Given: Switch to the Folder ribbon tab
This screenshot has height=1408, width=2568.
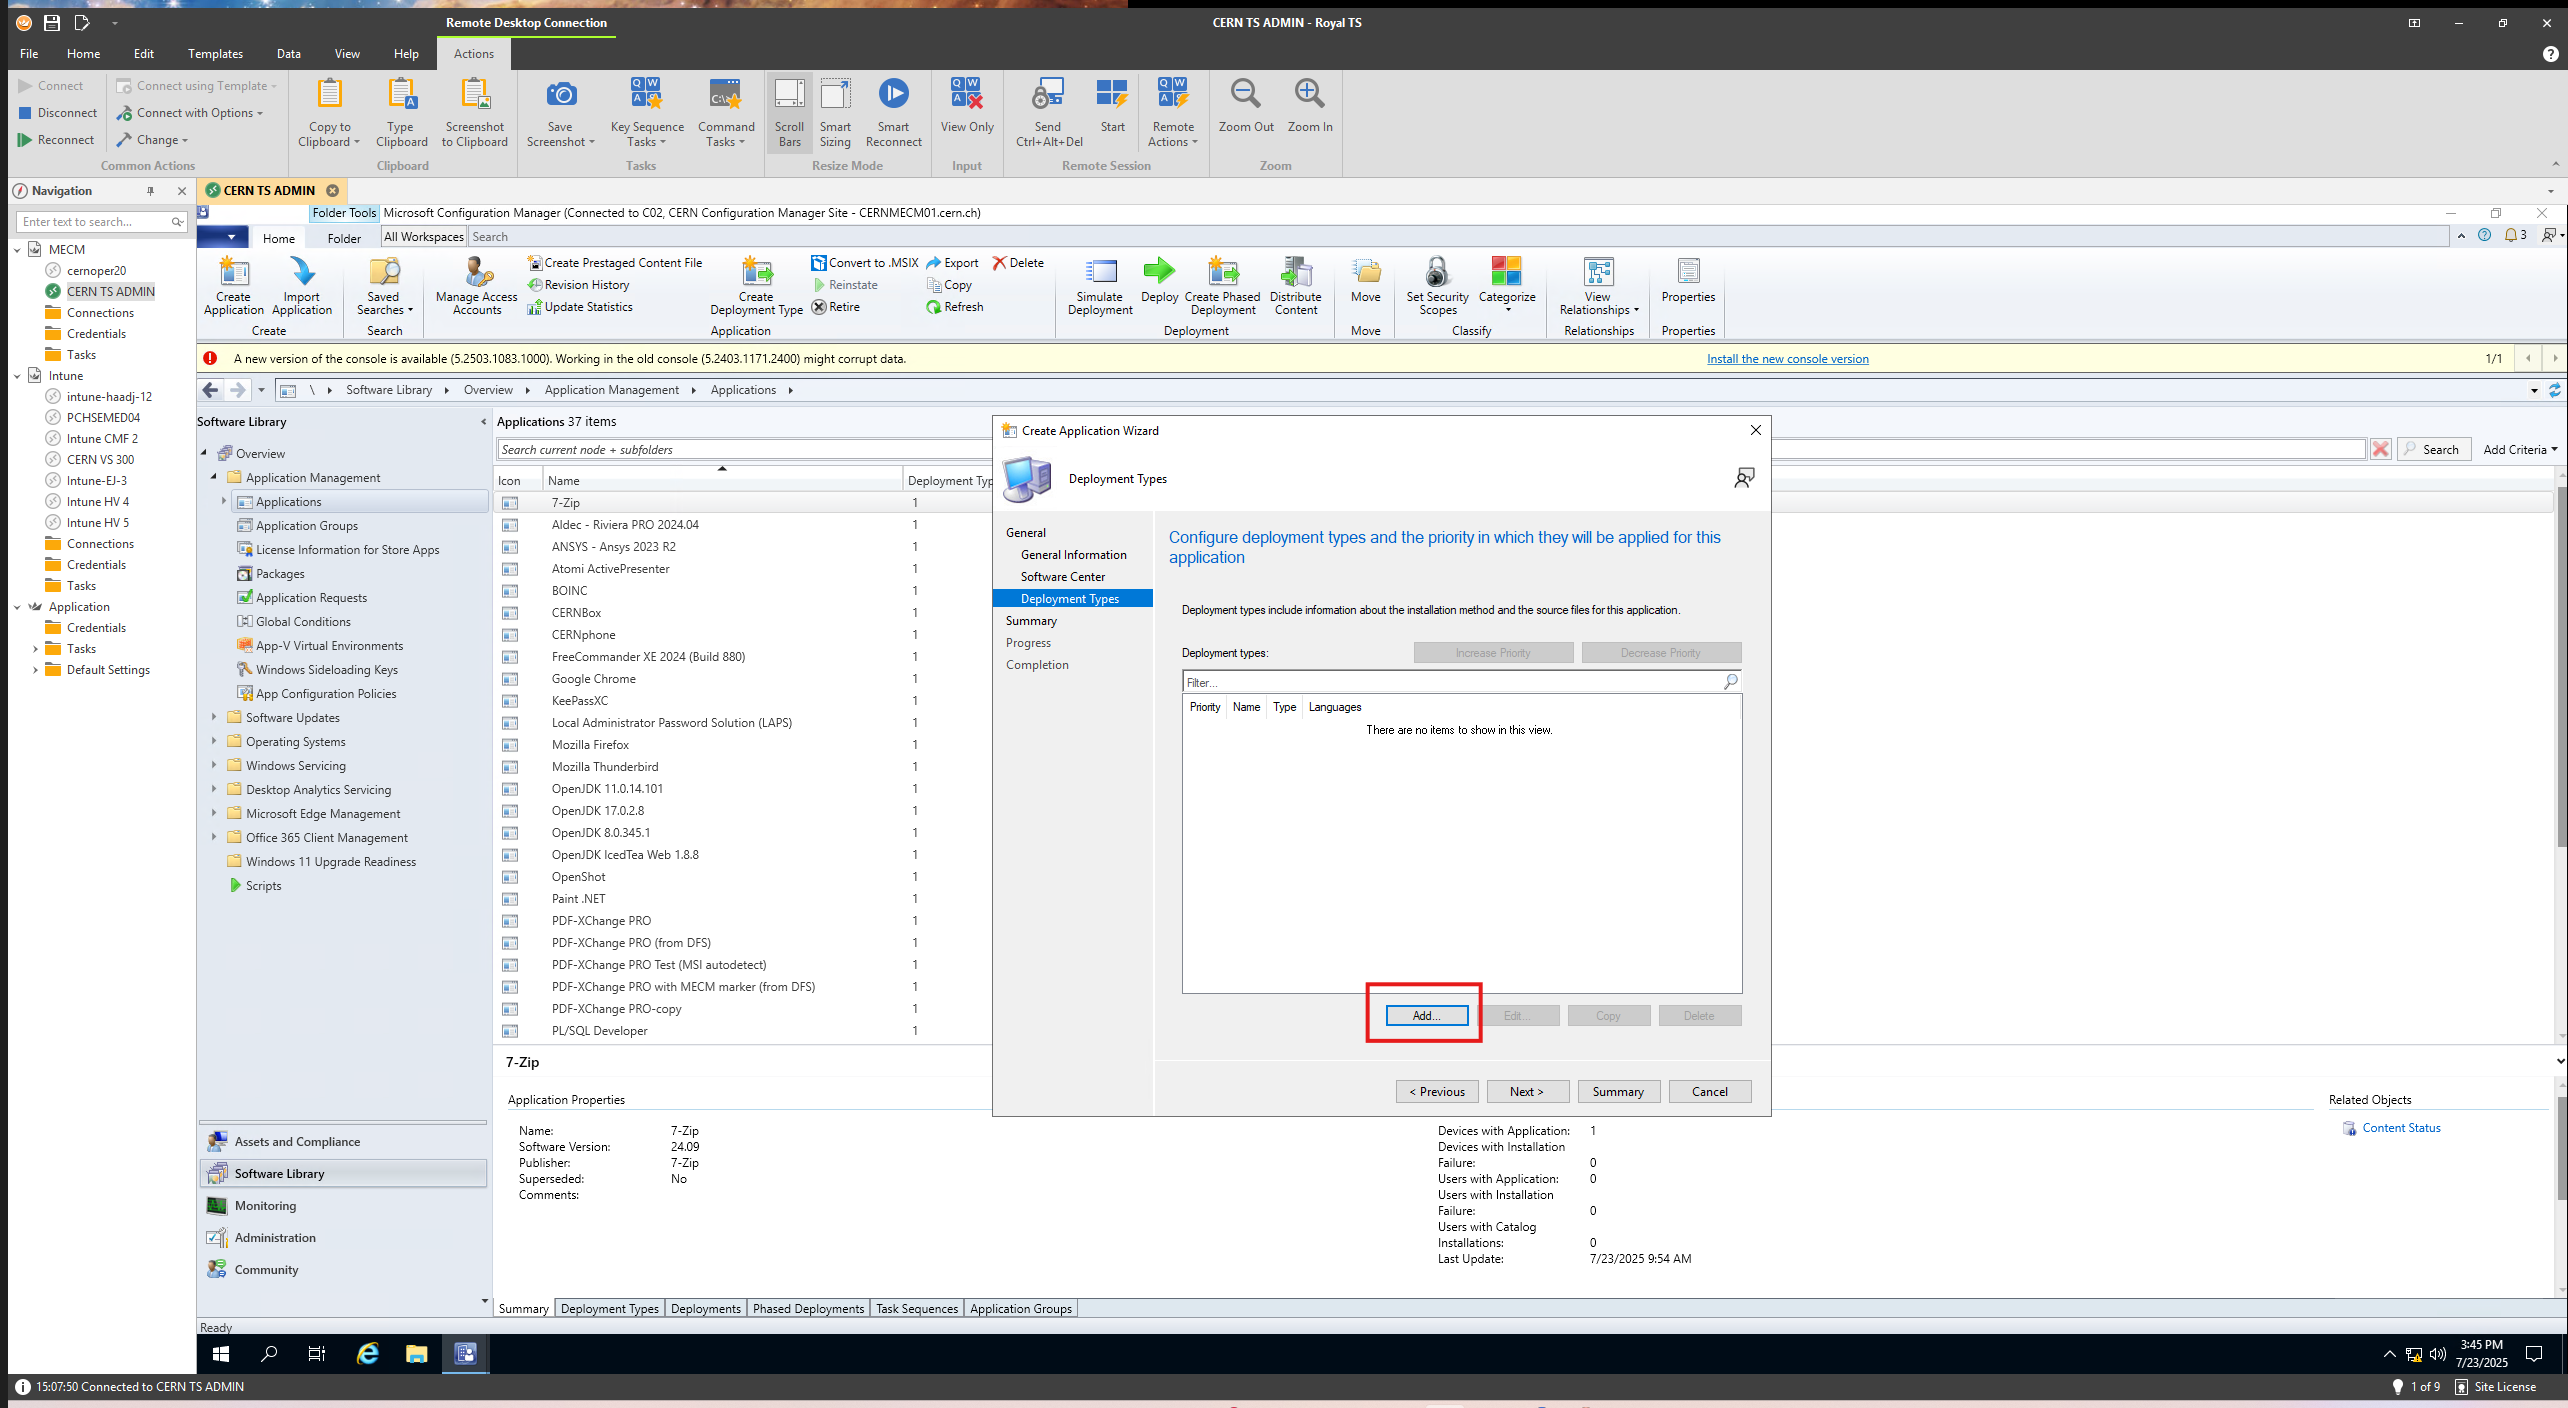Looking at the screenshot, I should [x=344, y=238].
